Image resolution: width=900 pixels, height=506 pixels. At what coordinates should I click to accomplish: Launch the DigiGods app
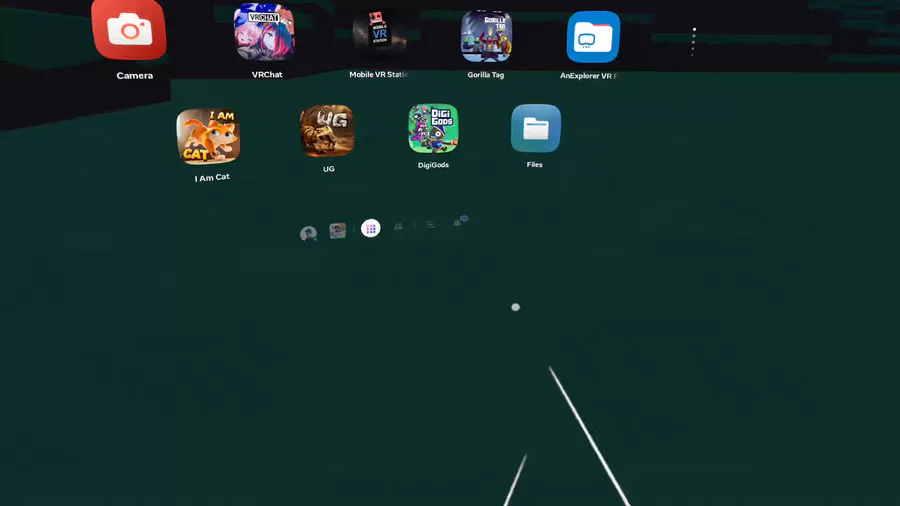coord(433,129)
